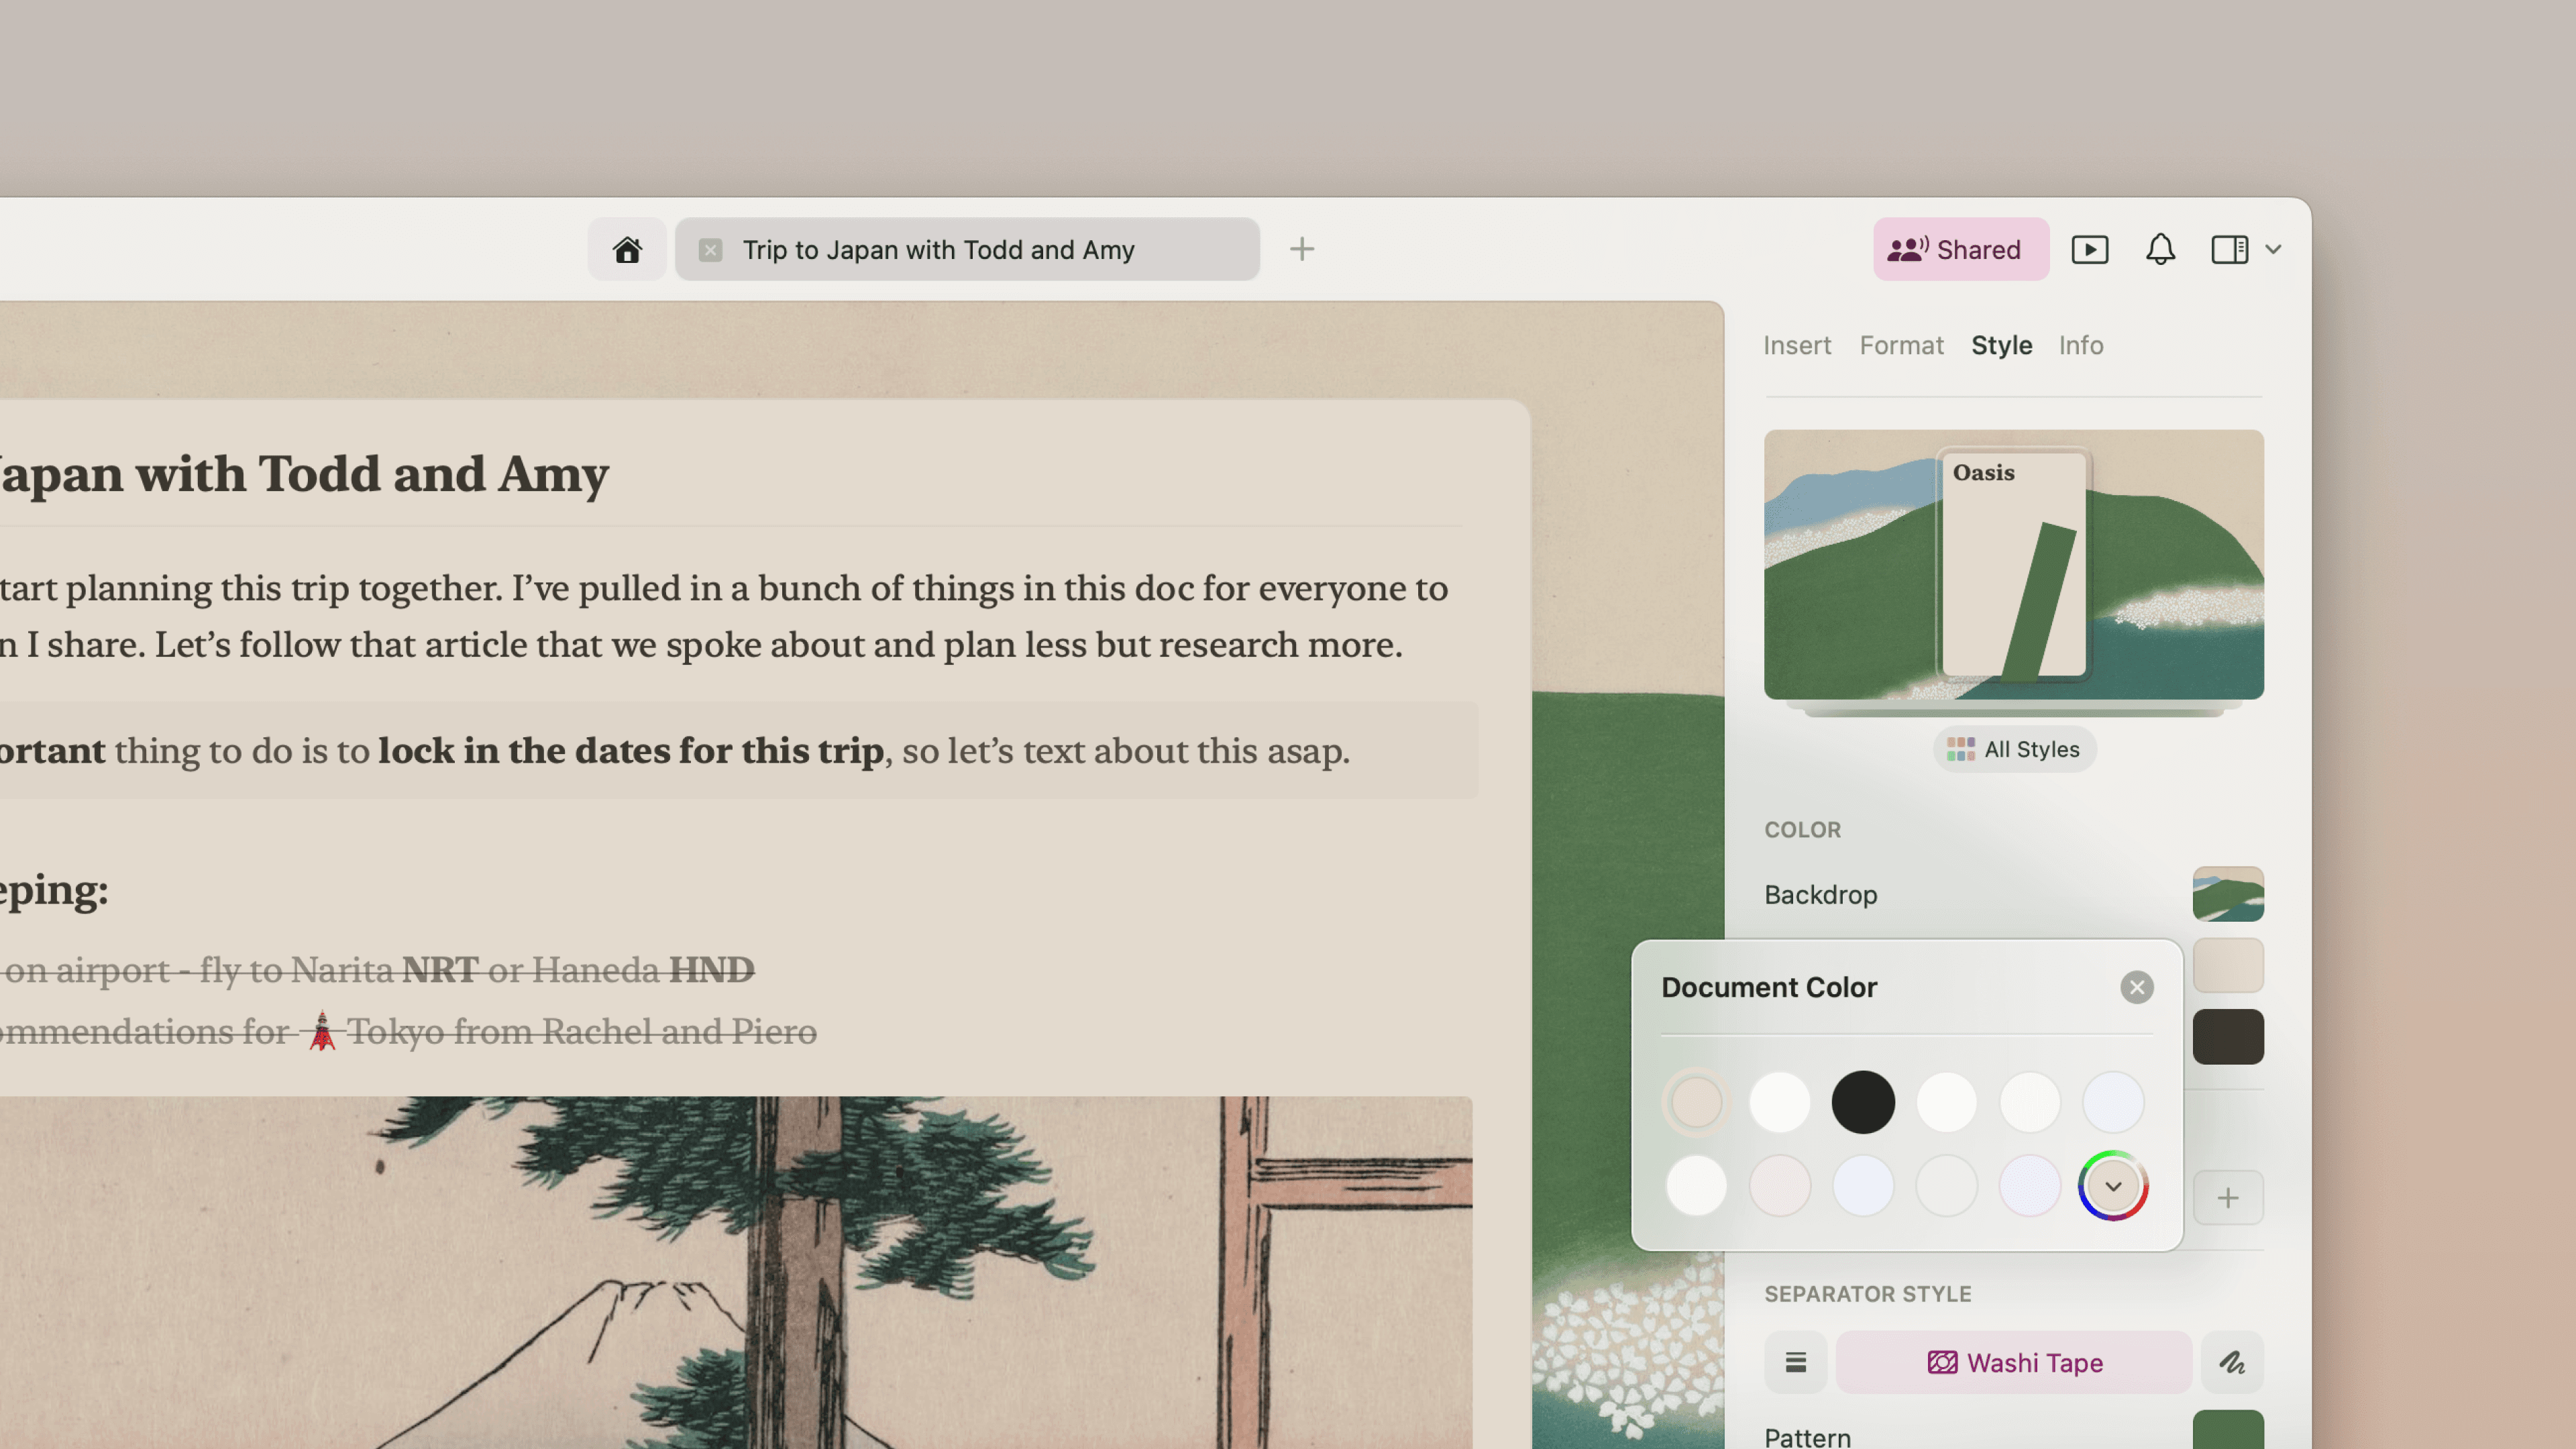This screenshot has height=1449, width=2576.
Task: Switch to the Insert tab
Action: (1796, 345)
